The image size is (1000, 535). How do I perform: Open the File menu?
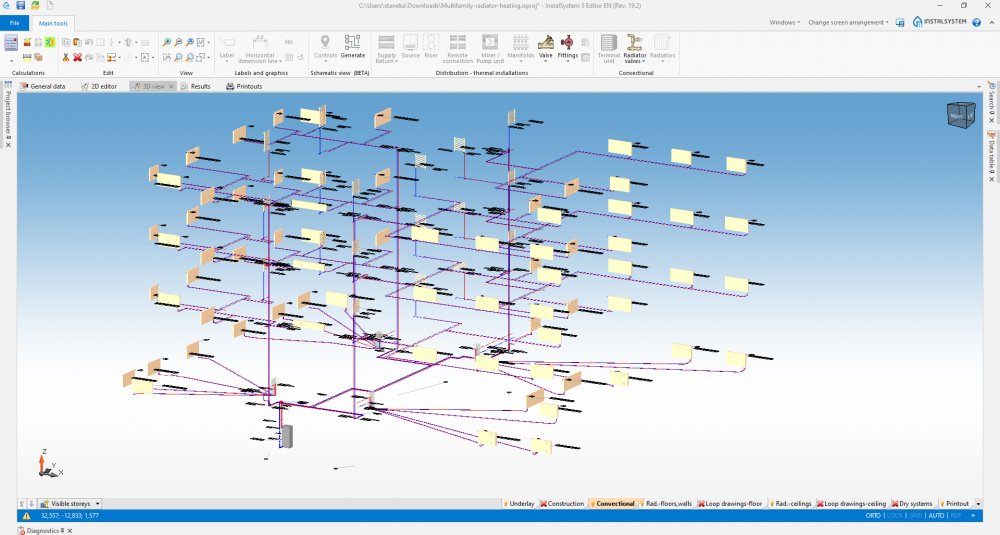(14, 23)
